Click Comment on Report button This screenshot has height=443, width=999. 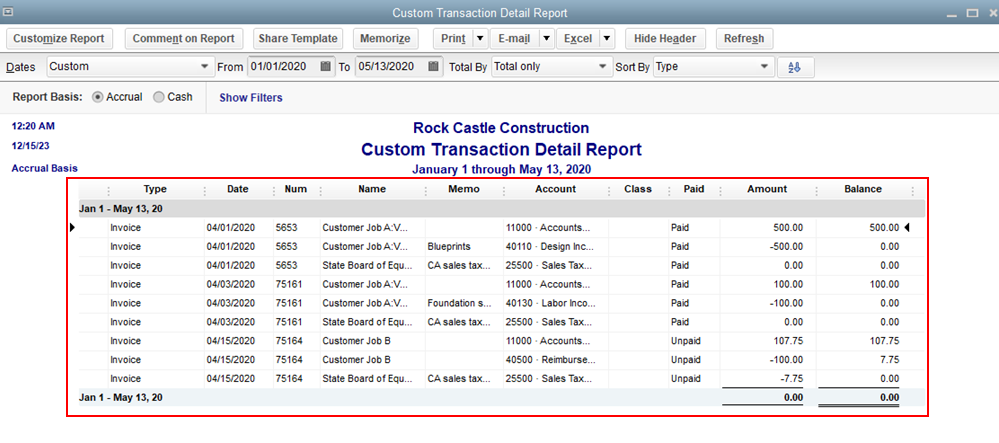pyautogui.click(x=183, y=39)
